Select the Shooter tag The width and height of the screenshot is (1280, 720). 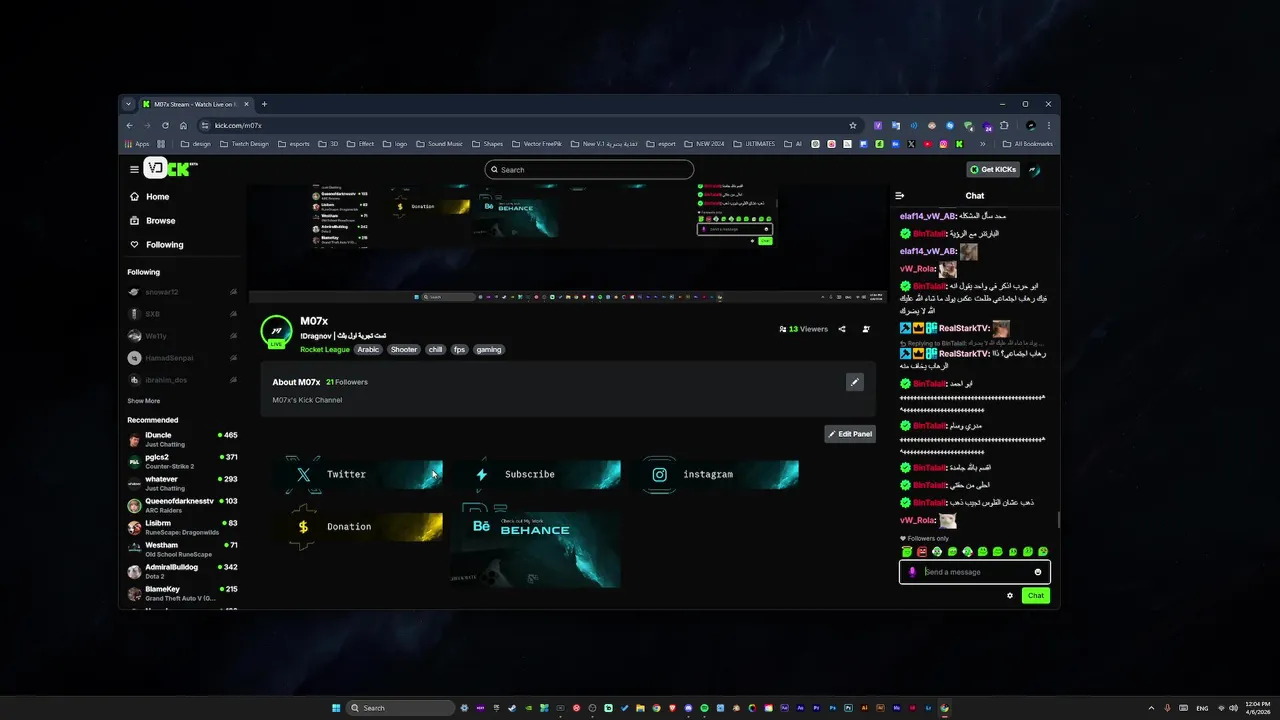tap(404, 350)
